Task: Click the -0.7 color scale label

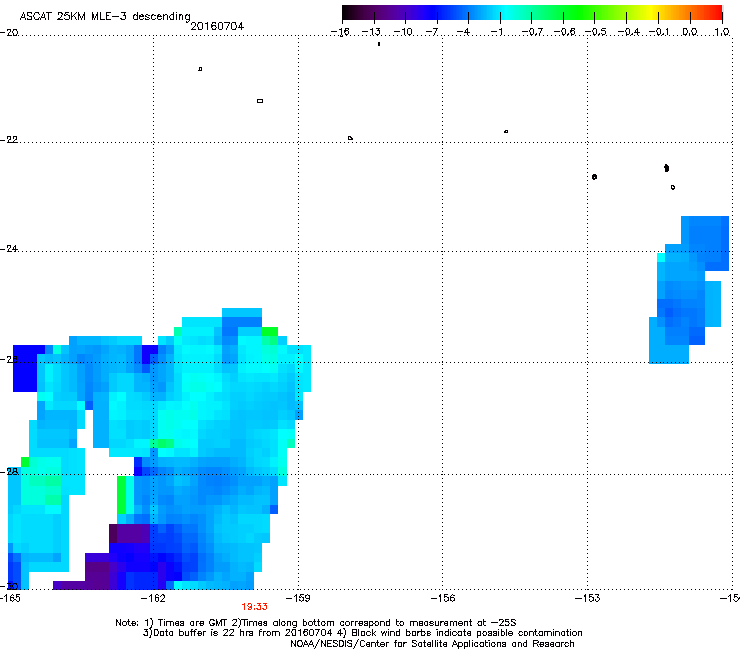Action: 532,32
